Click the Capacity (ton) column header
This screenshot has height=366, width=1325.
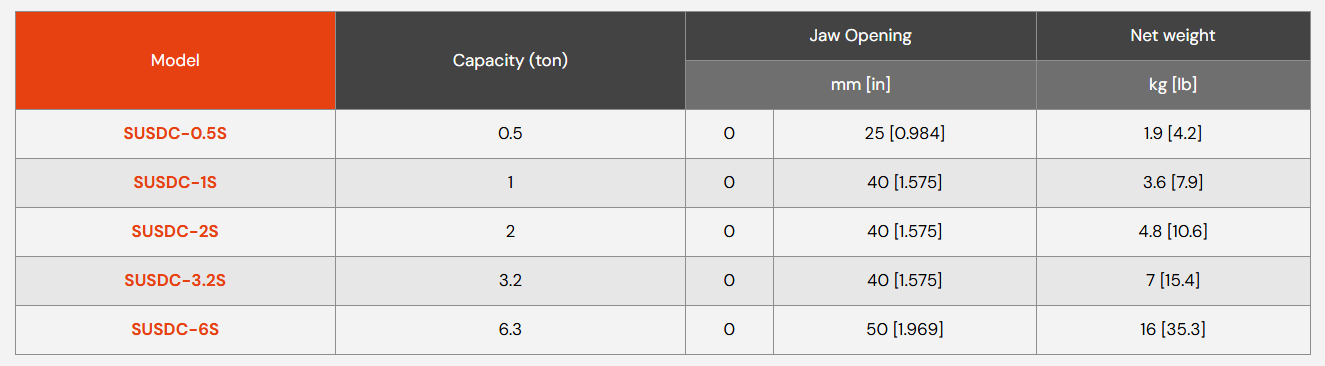pyautogui.click(x=510, y=60)
